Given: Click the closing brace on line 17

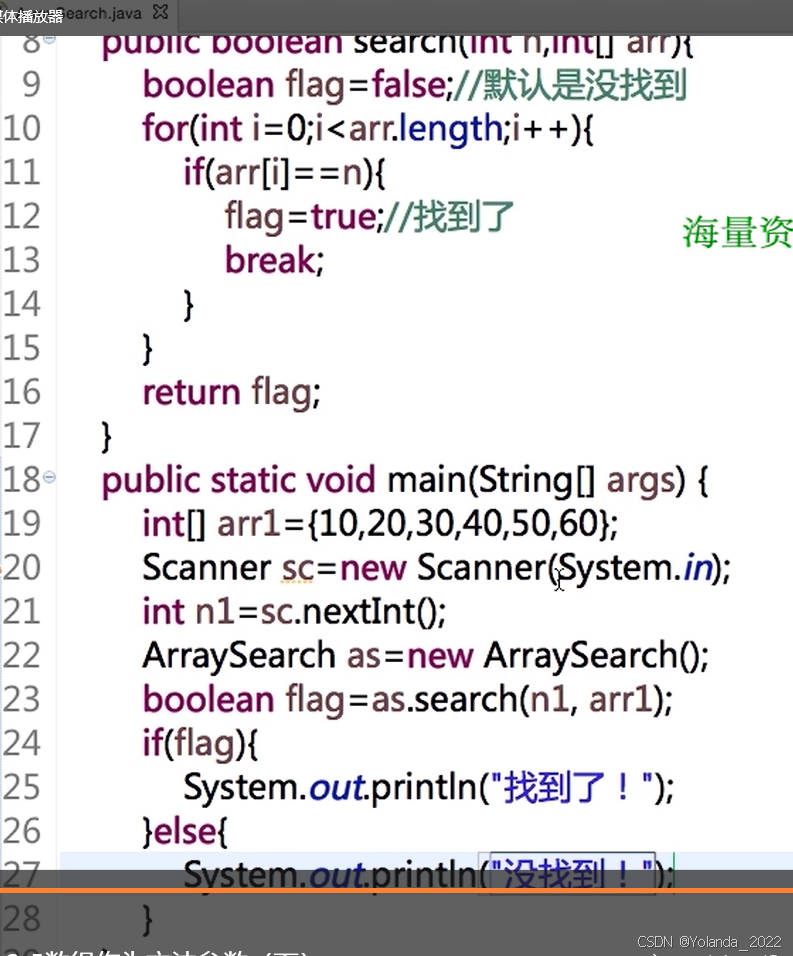Looking at the screenshot, I should 106,437.
